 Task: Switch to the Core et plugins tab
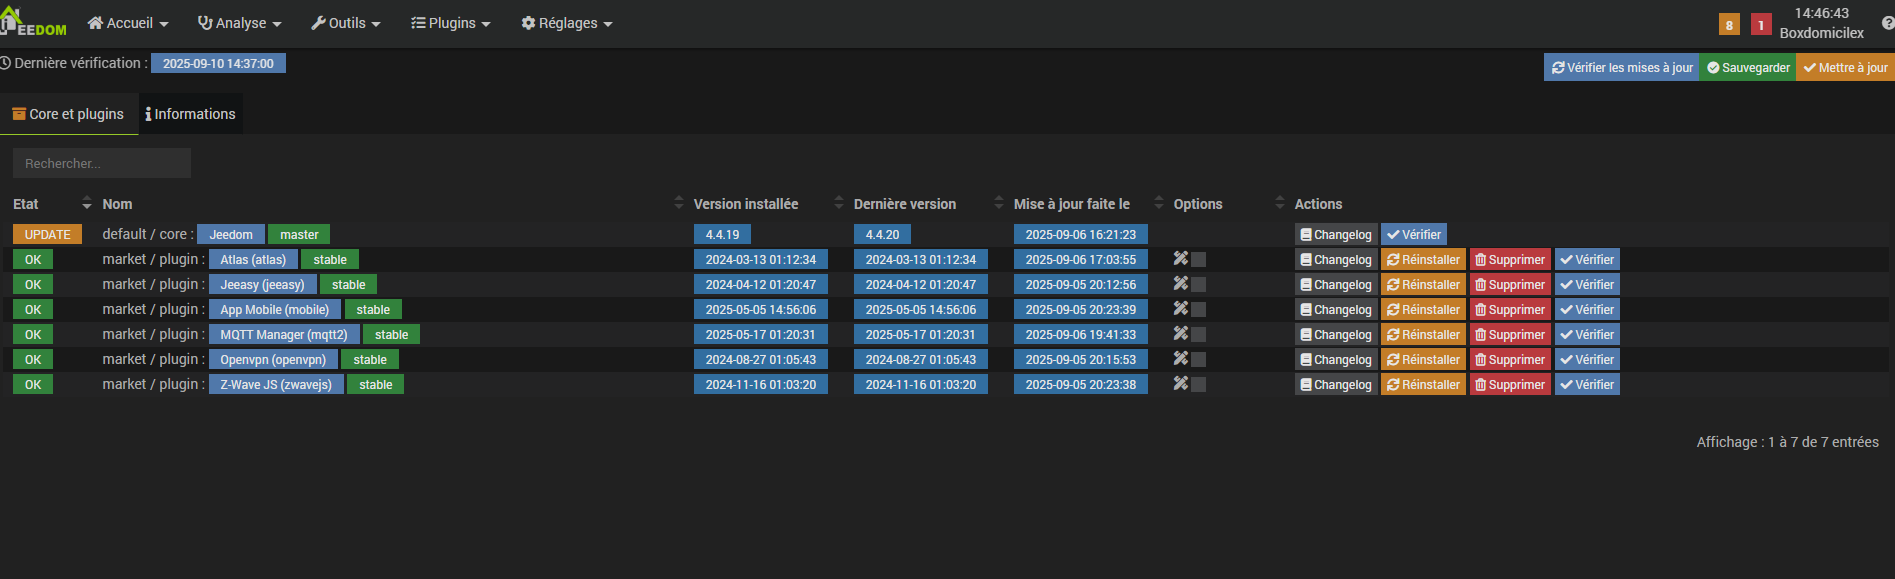click(68, 114)
